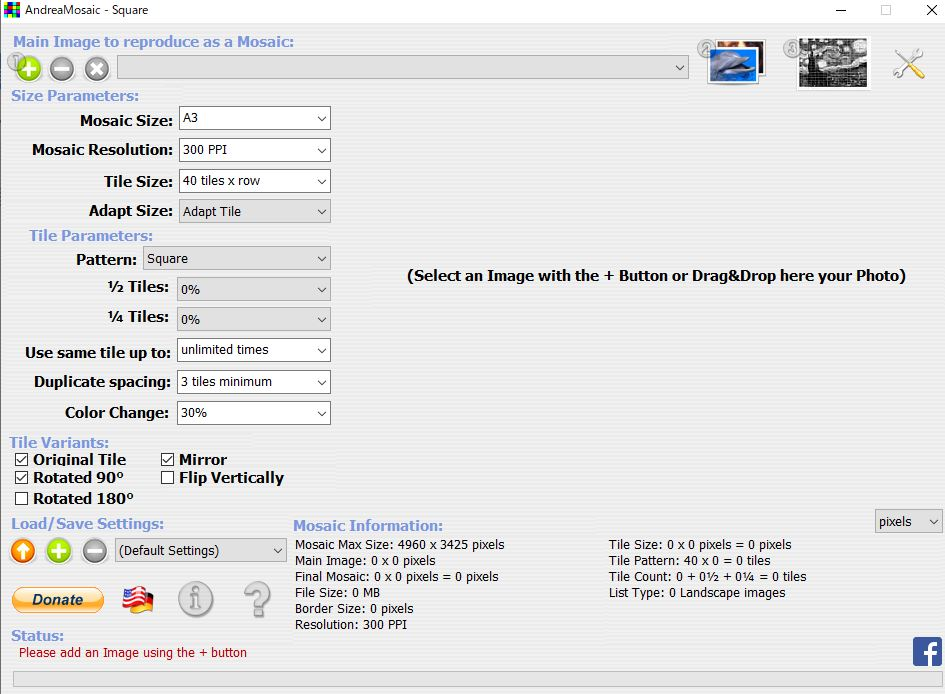The image size is (945, 694).
Task: Click the Donate button
Action: click(x=58, y=600)
